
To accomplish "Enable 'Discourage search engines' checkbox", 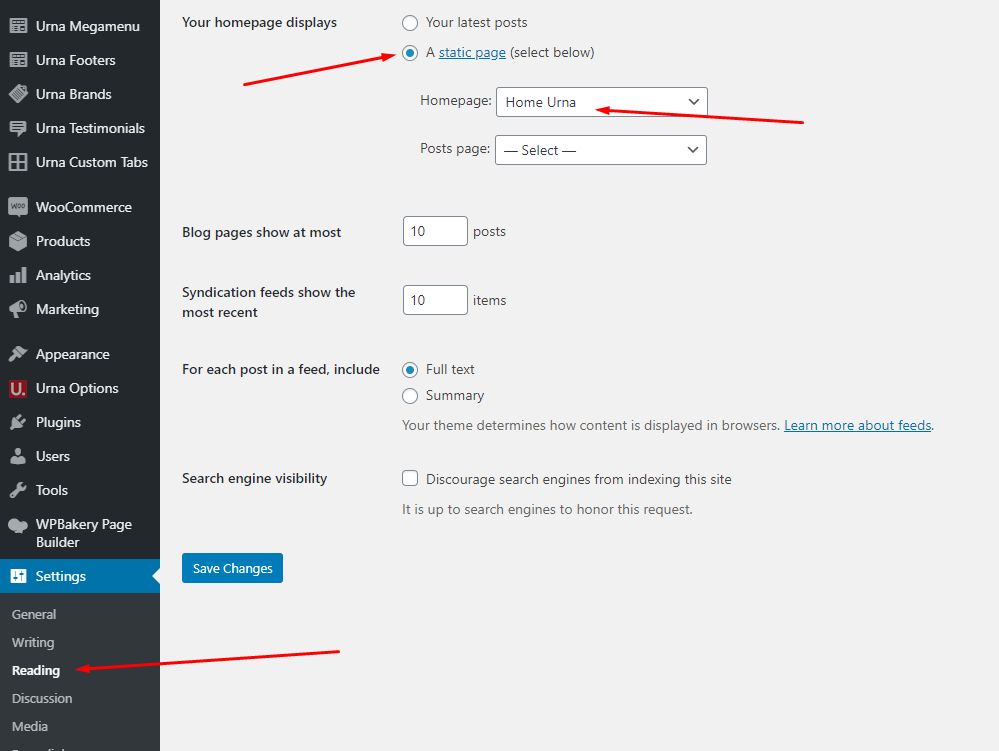I will tap(410, 478).
